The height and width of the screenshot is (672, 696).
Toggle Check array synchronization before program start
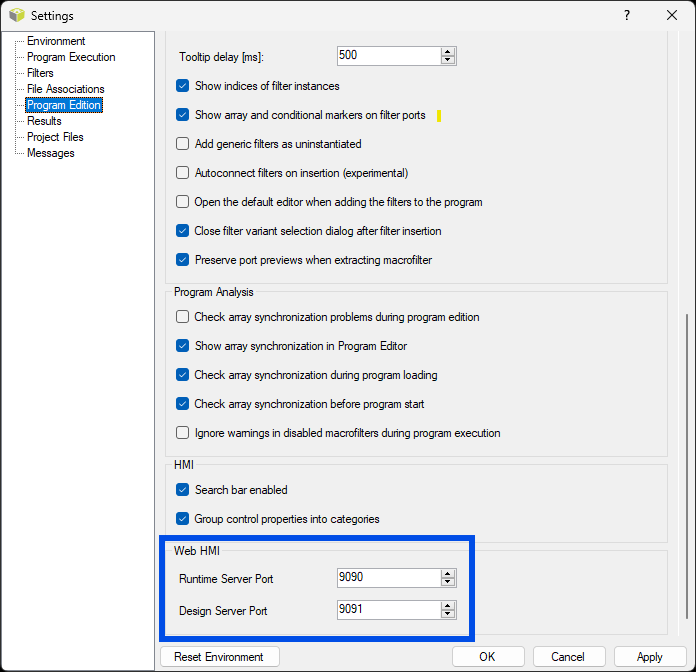tap(182, 404)
